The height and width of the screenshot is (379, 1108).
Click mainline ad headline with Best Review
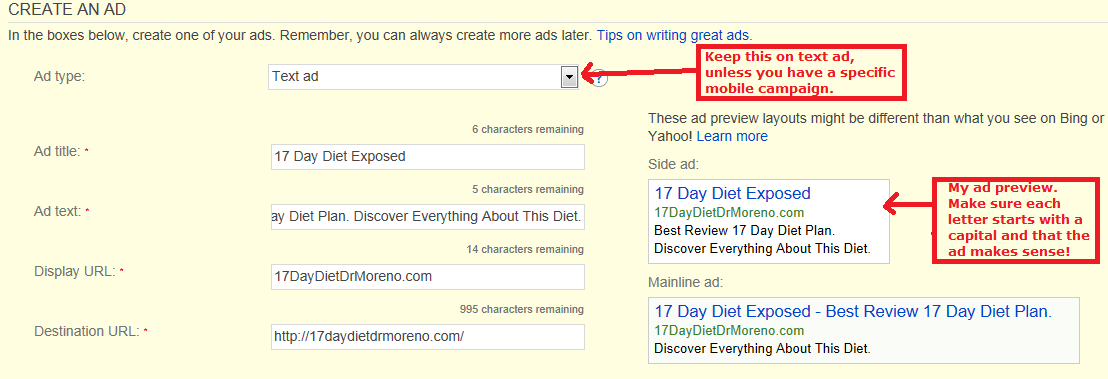tap(854, 312)
